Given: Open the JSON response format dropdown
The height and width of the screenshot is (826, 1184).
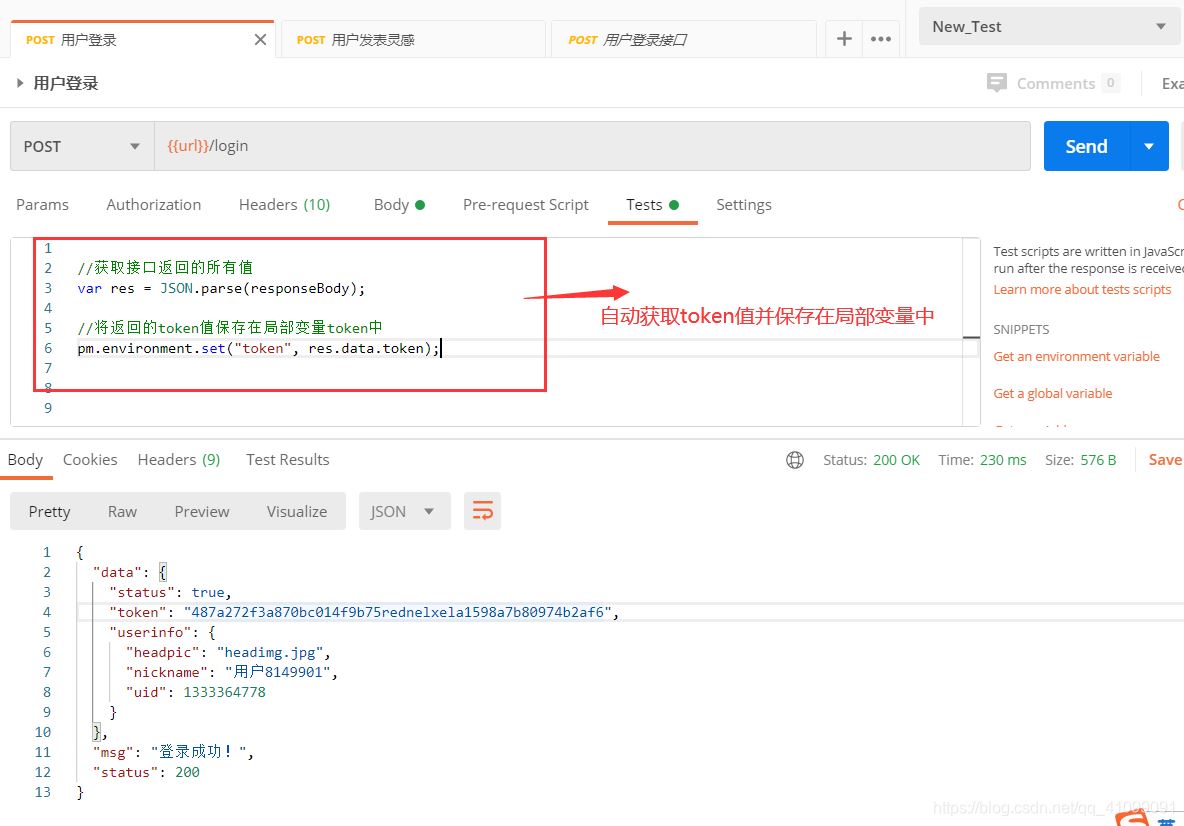Looking at the screenshot, I should coord(404,511).
